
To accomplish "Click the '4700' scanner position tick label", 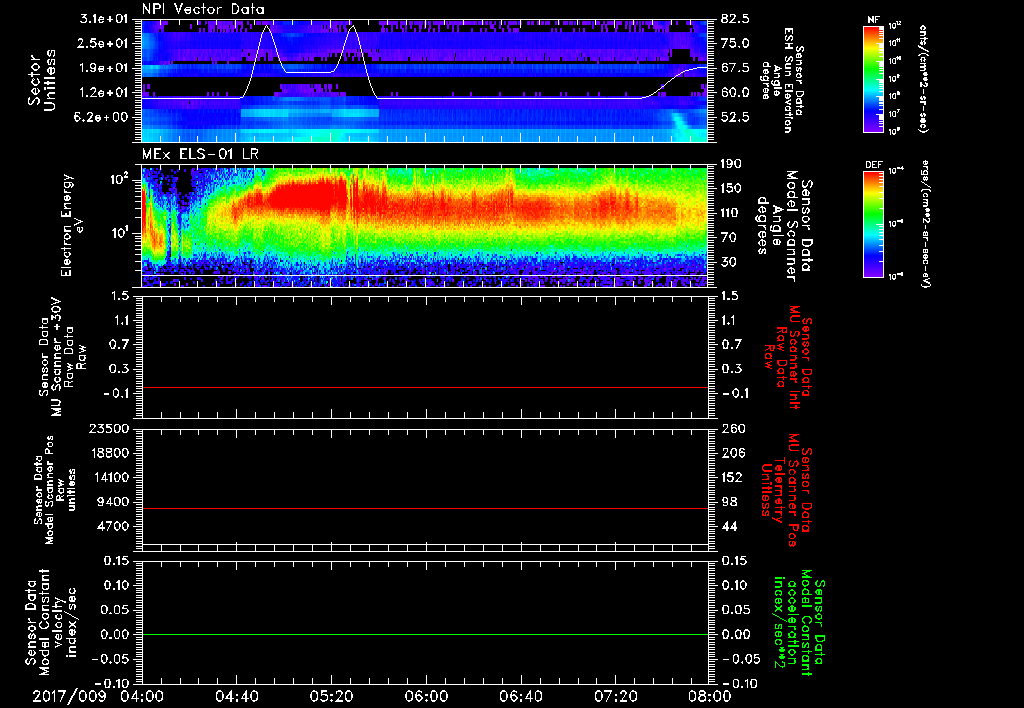I will pyautogui.click(x=113, y=526).
